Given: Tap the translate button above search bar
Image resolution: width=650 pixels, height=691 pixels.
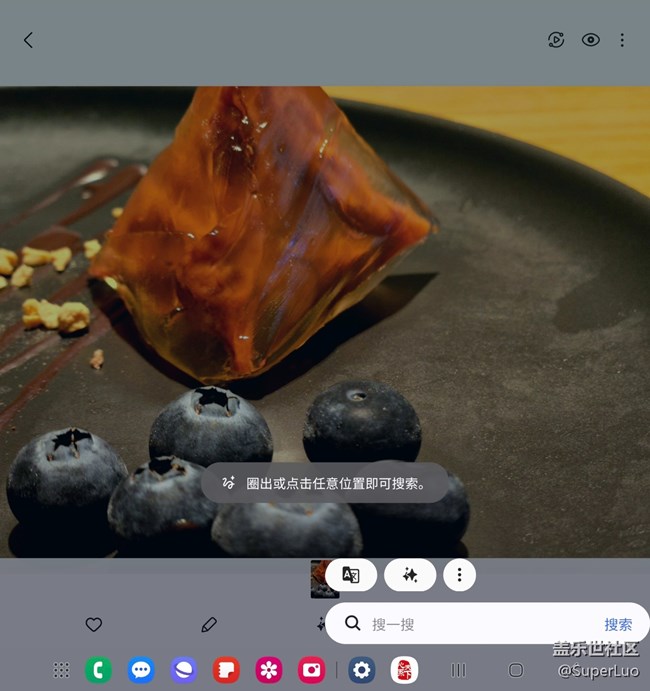Looking at the screenshot, I should pos(351,575).
